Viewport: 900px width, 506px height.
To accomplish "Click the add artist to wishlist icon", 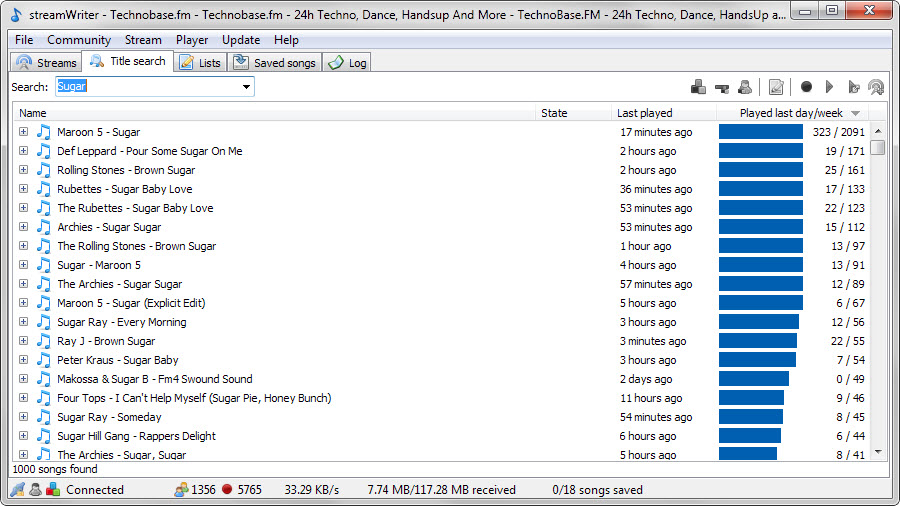I will (745, 87).
